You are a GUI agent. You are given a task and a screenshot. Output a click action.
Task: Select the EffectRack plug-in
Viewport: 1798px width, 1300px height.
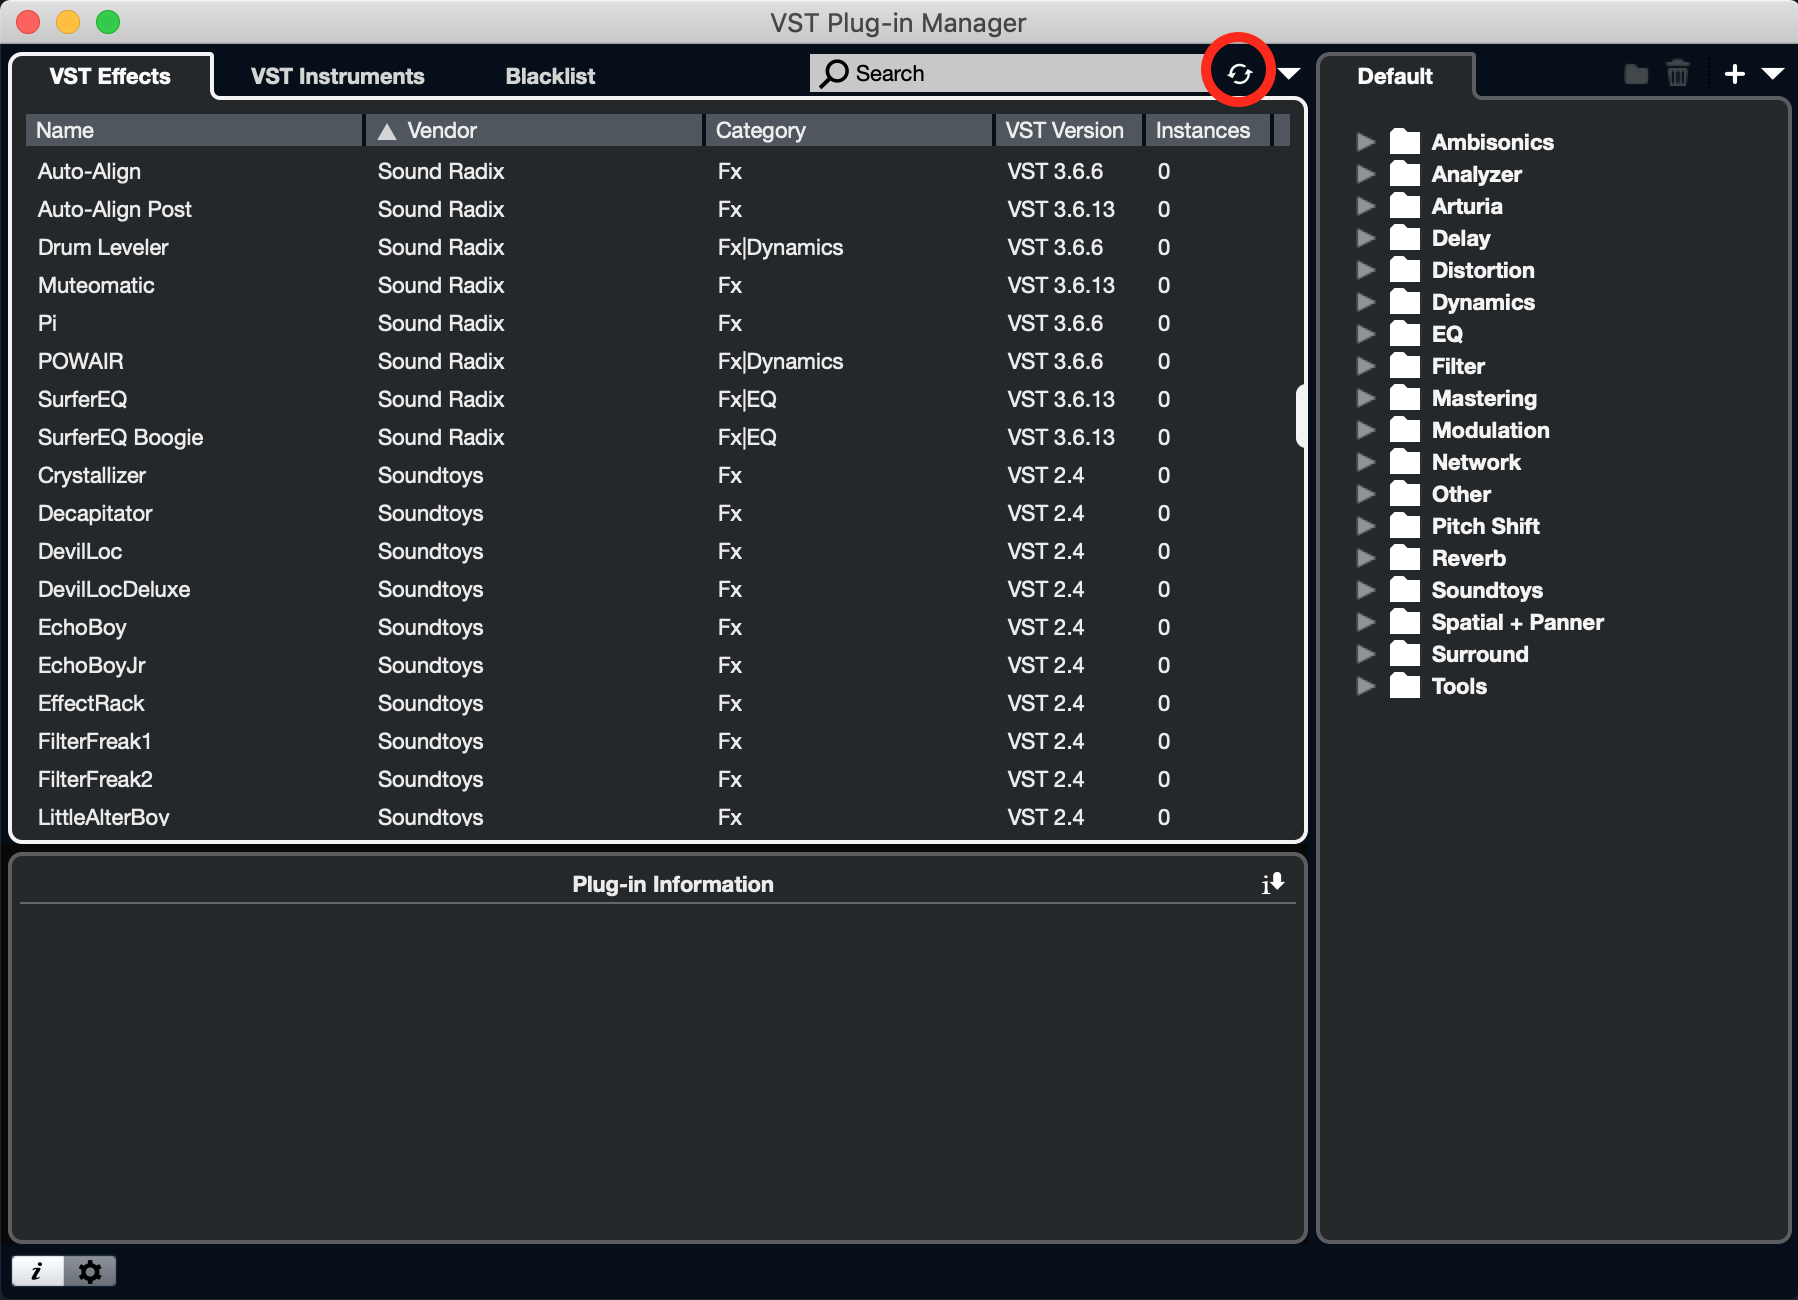pos(658,703)
